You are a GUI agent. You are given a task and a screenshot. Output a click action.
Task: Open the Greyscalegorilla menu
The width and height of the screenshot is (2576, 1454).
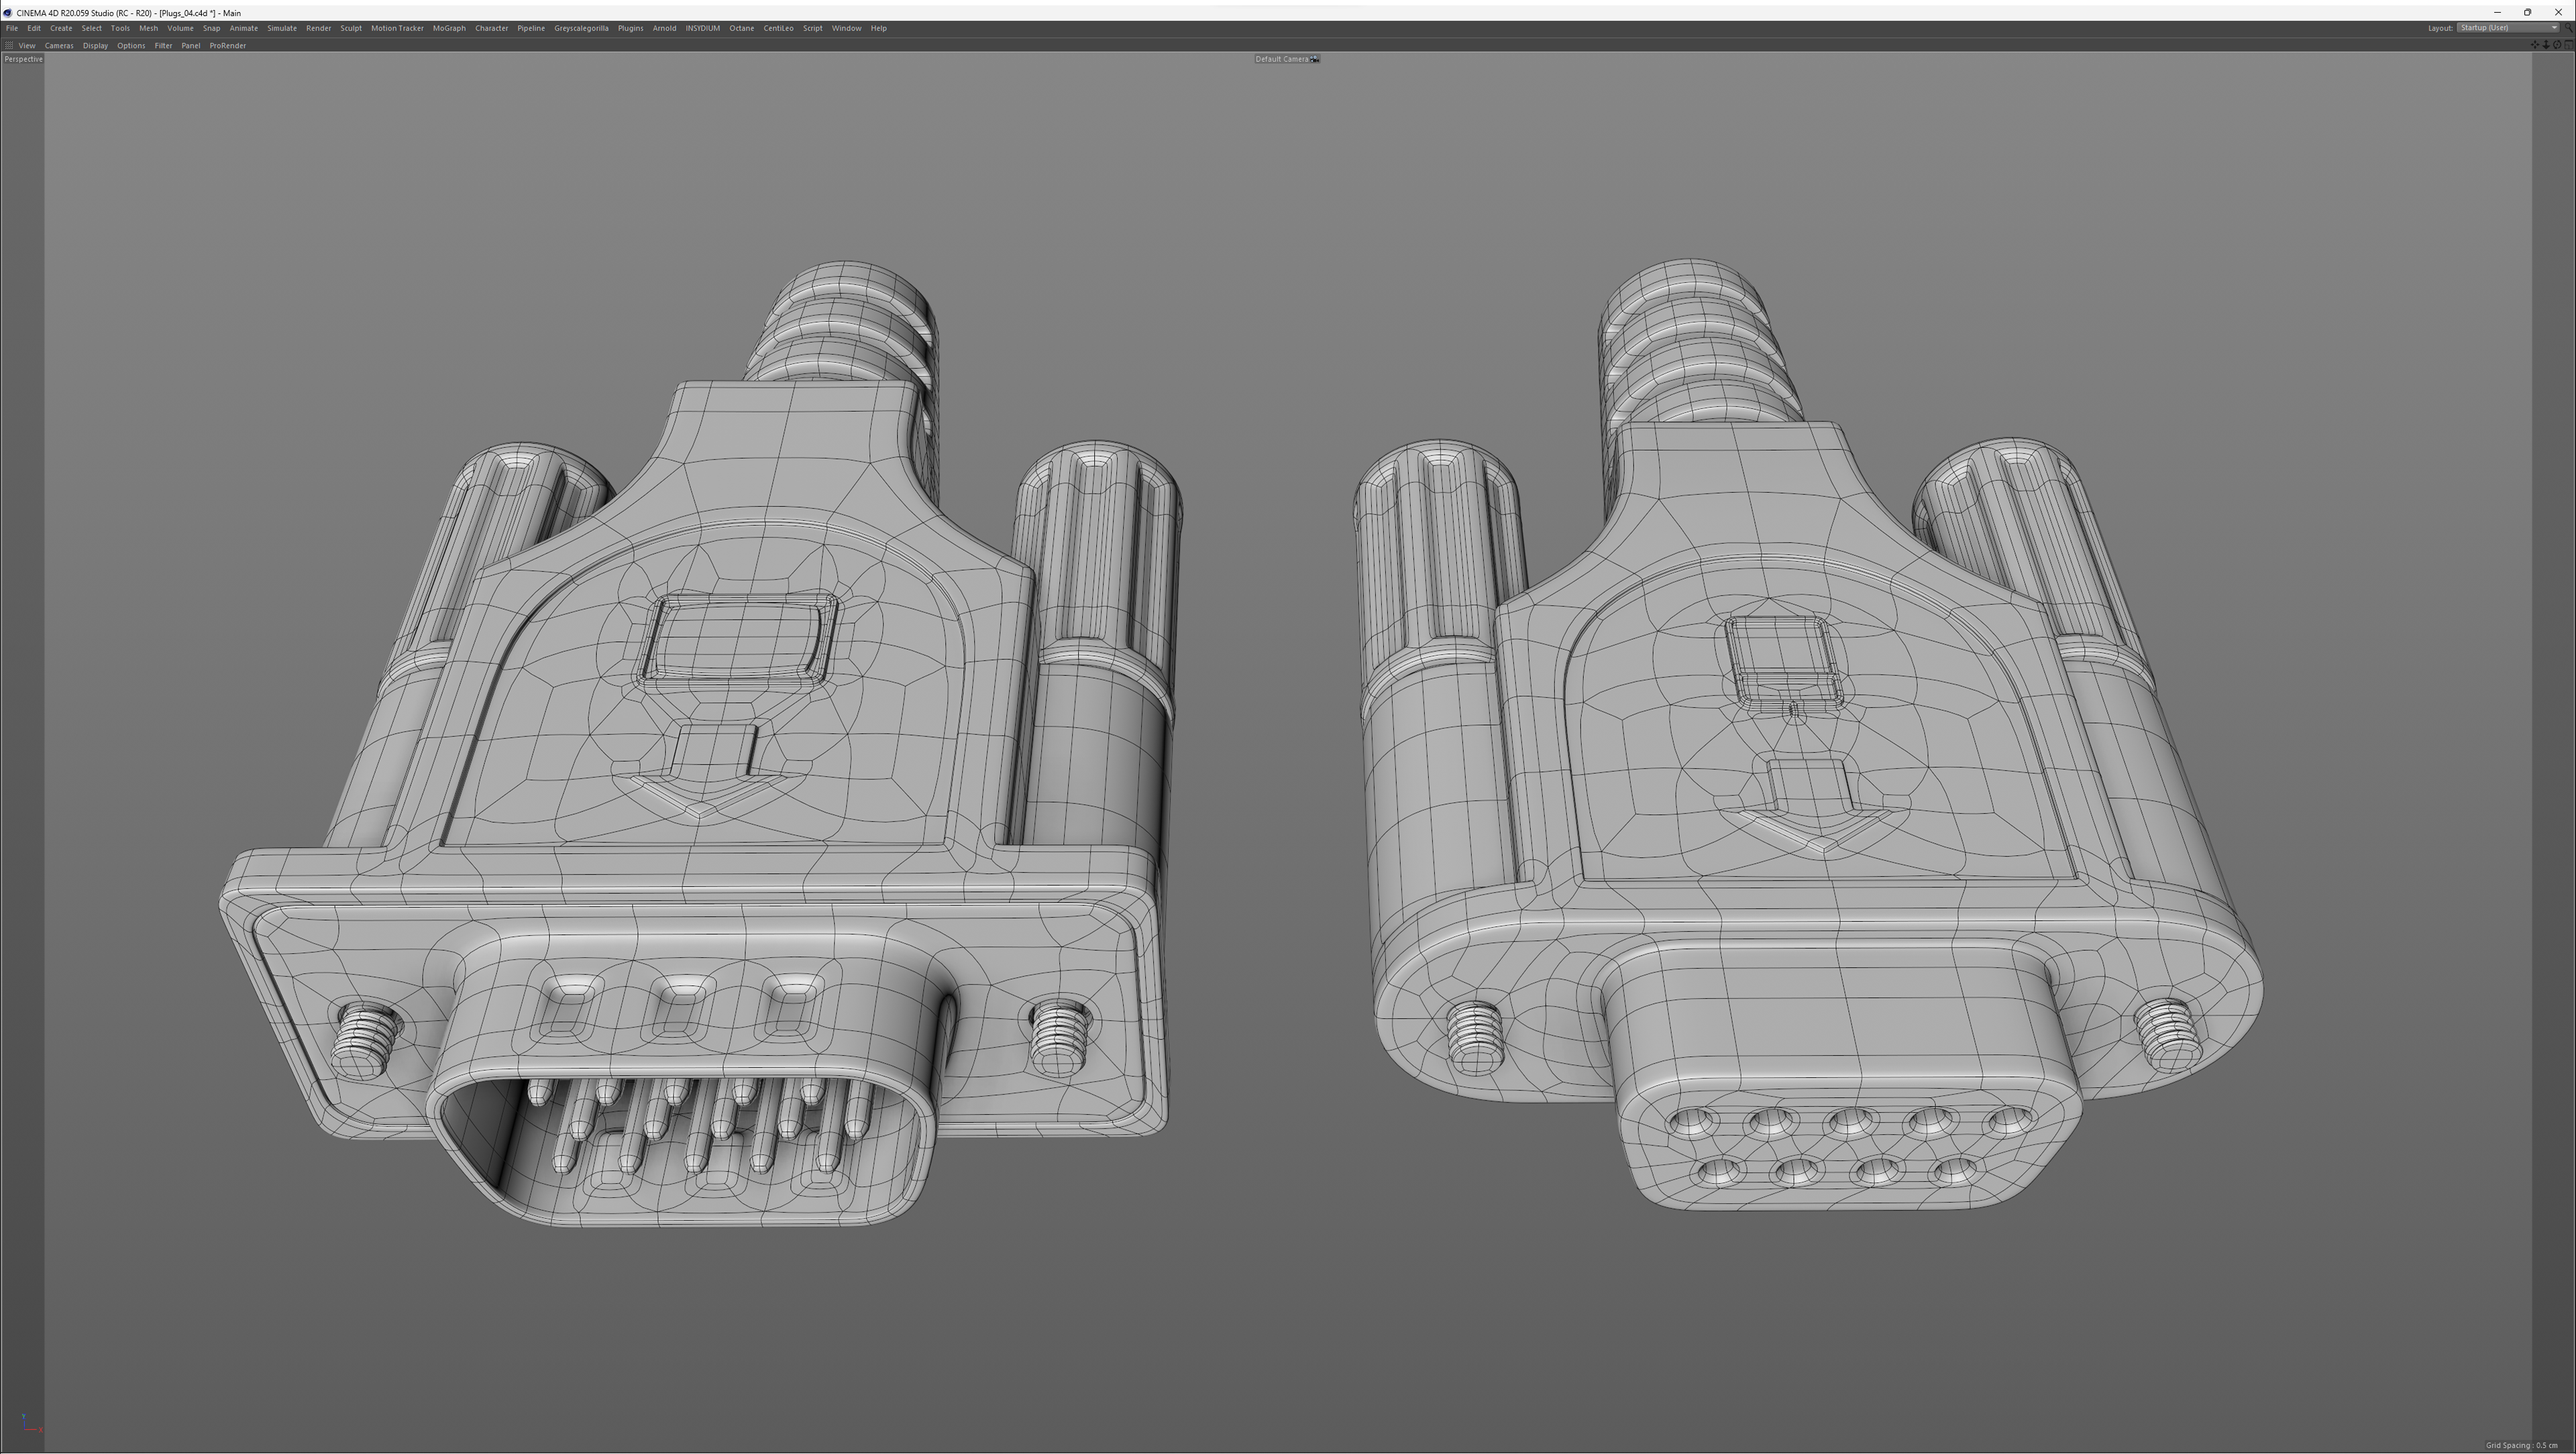(x=581, y=29)
